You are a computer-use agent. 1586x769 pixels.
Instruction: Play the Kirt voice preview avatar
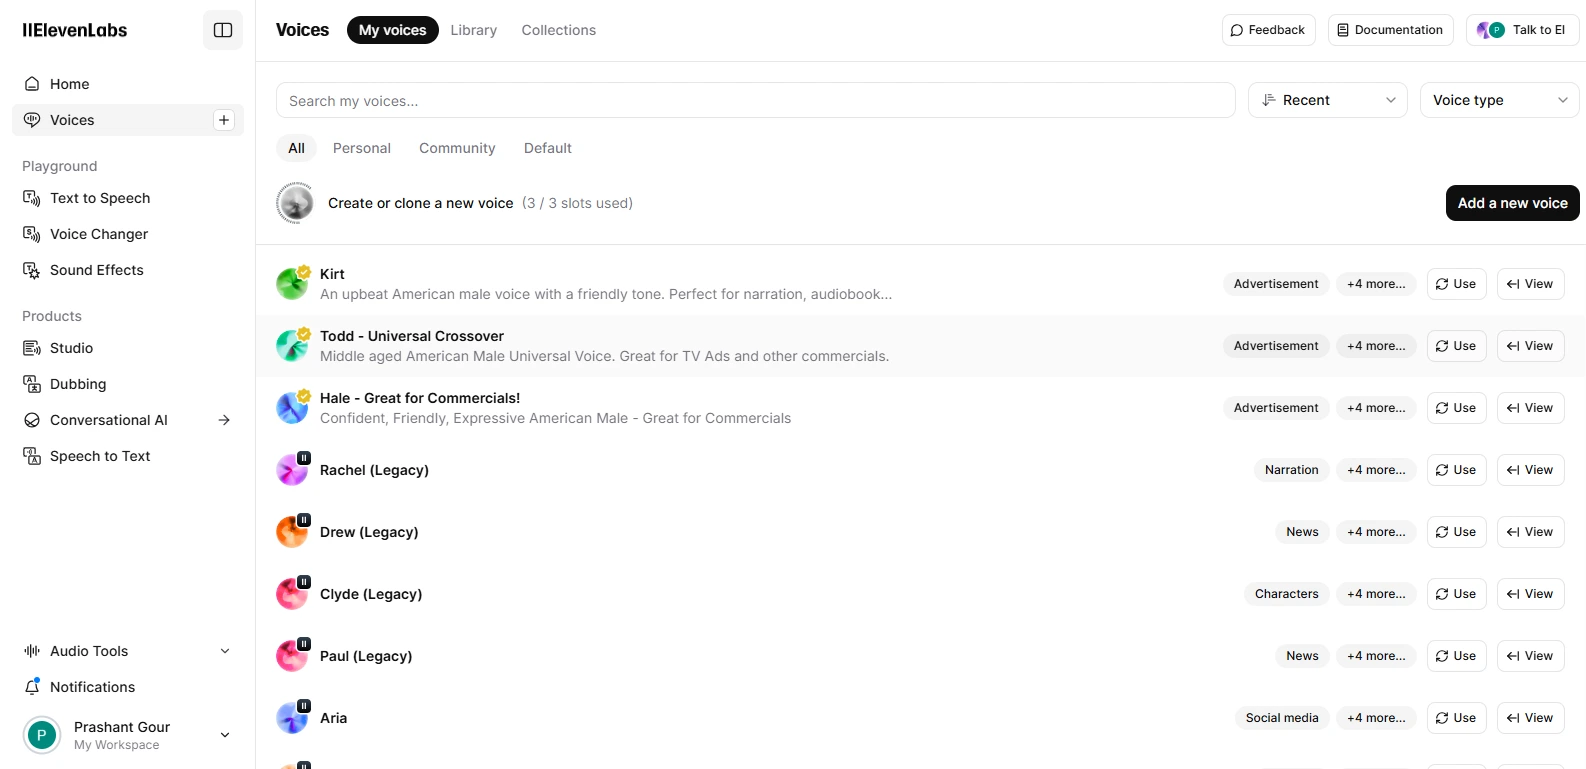tap(292, 284)
